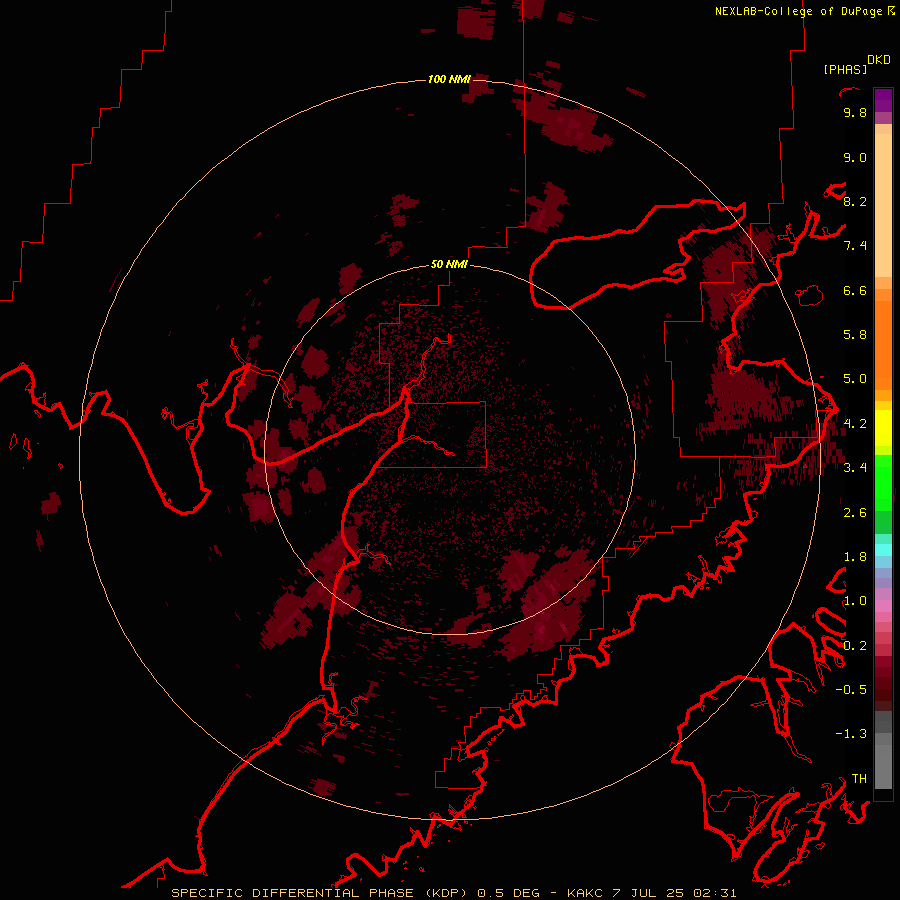The image size is (900, 900).
Task: Select the 7.4 value on the color scale
Action: click(855, 246)
